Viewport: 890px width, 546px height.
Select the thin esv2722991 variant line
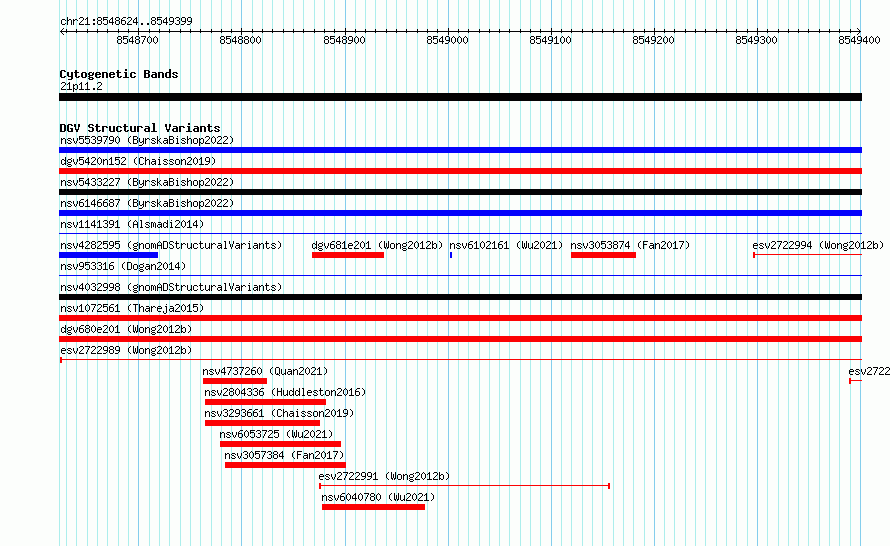[464, 486]
